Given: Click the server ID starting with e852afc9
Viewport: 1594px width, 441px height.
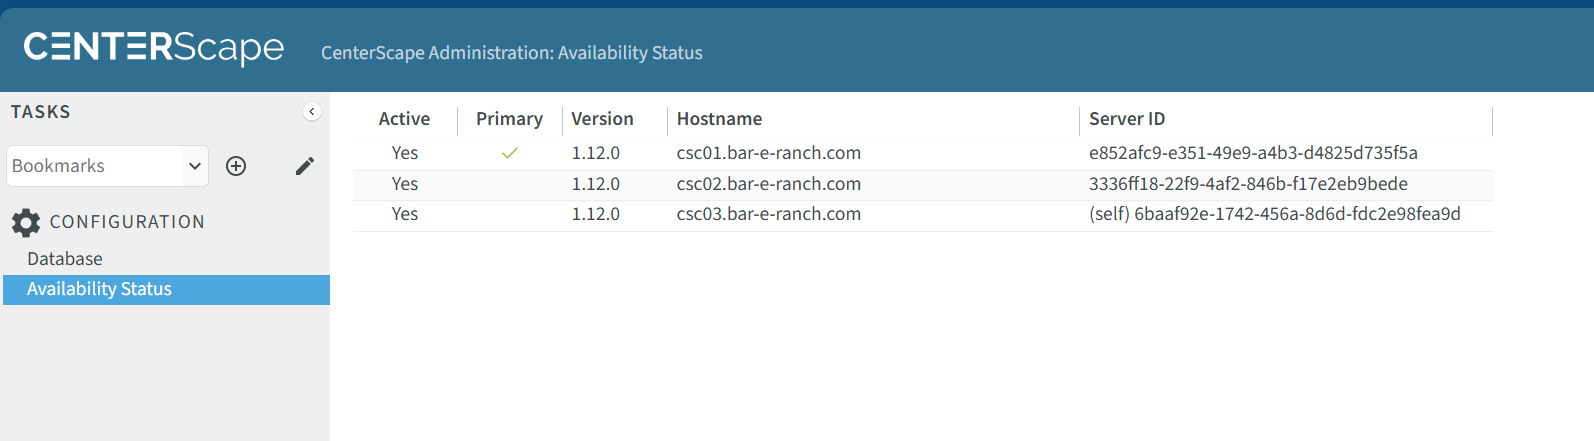Looking at the screenshot, I should pos(1253,153).
